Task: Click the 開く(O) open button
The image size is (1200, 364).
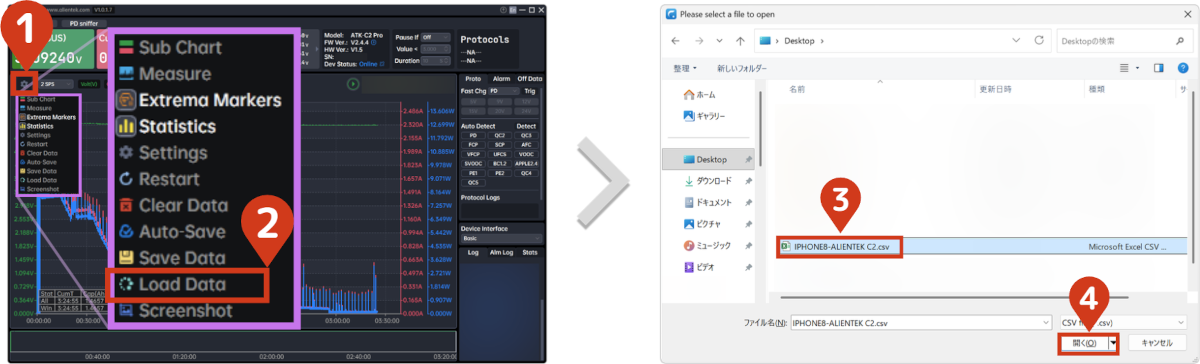Action: (1083, 343)
